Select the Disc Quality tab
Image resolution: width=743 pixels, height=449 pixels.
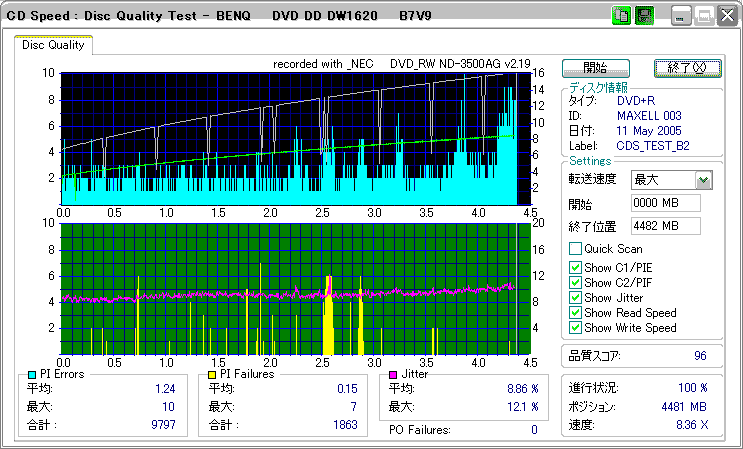click(54, 45)
